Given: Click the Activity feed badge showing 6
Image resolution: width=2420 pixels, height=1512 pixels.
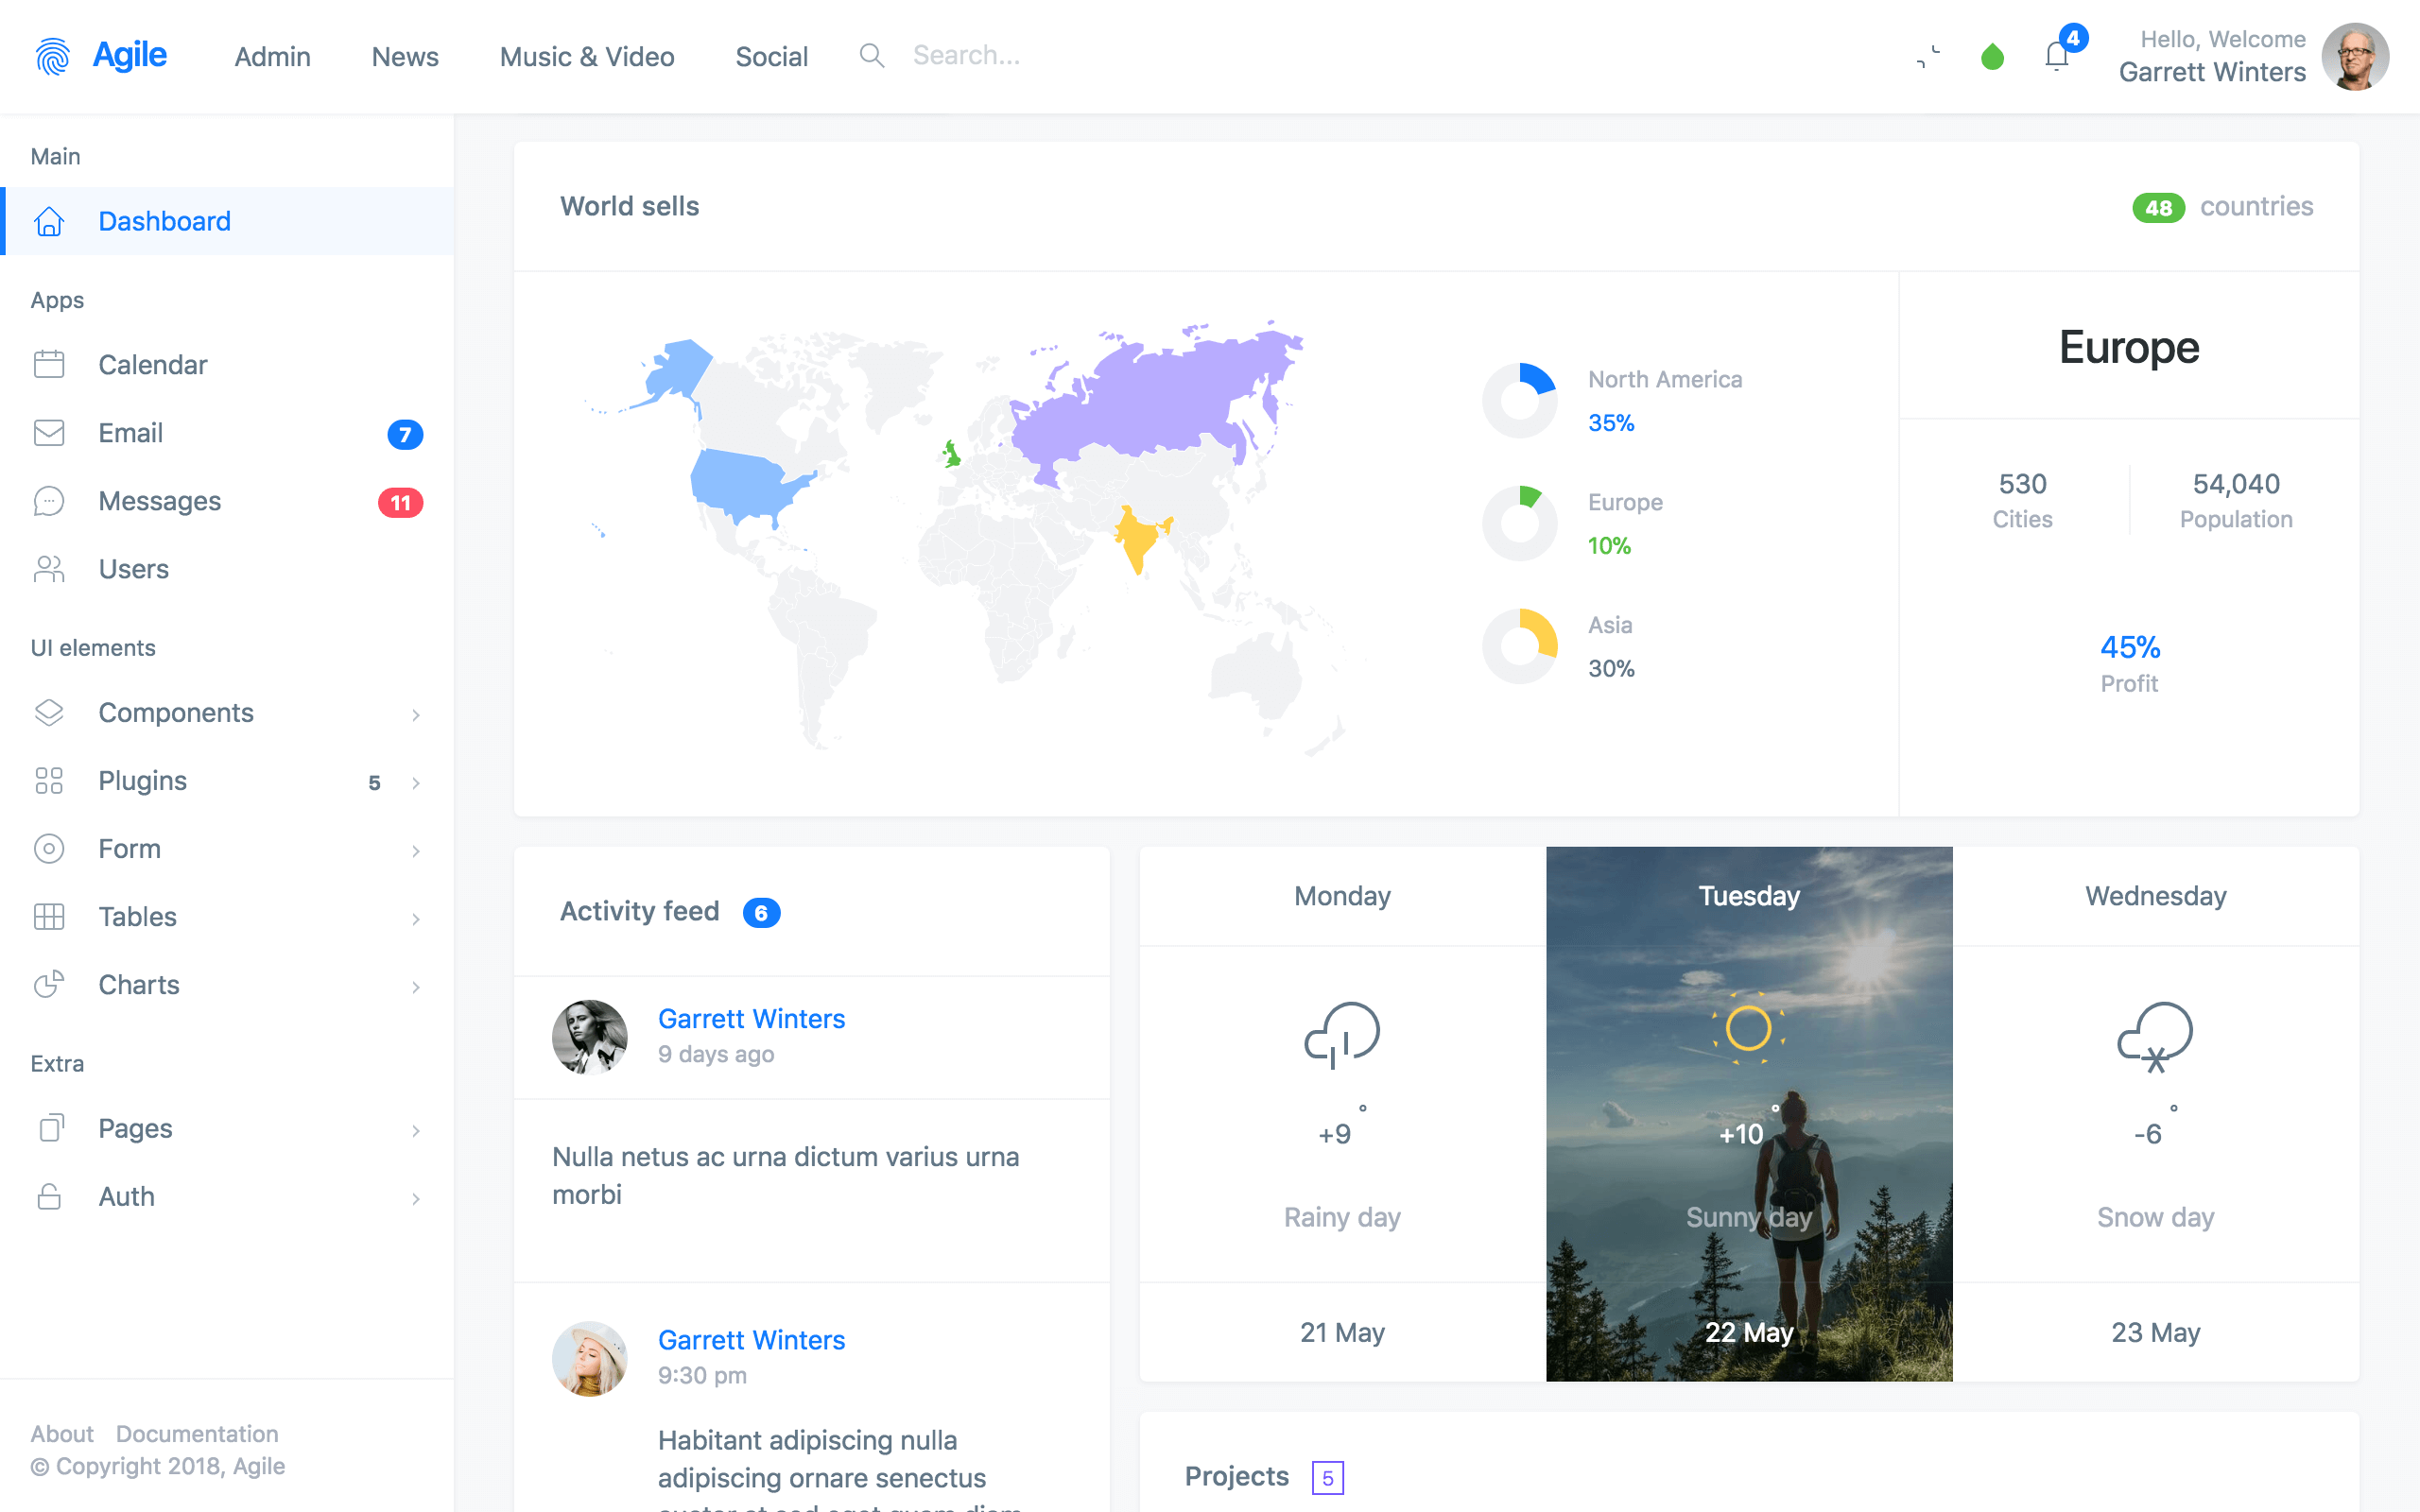Looking at the screenshot, I should tap(761, 912).
